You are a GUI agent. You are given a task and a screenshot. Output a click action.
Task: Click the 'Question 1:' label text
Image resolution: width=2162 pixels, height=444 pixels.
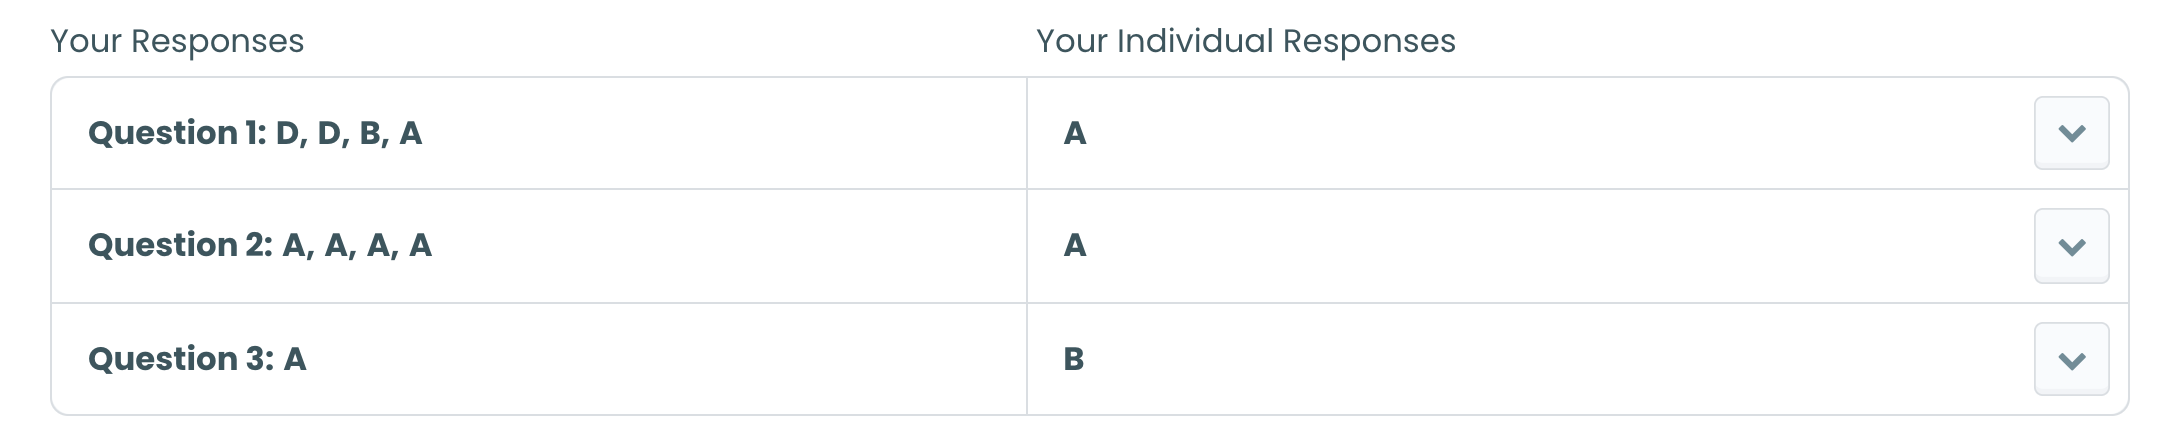(x=178, y=133)
